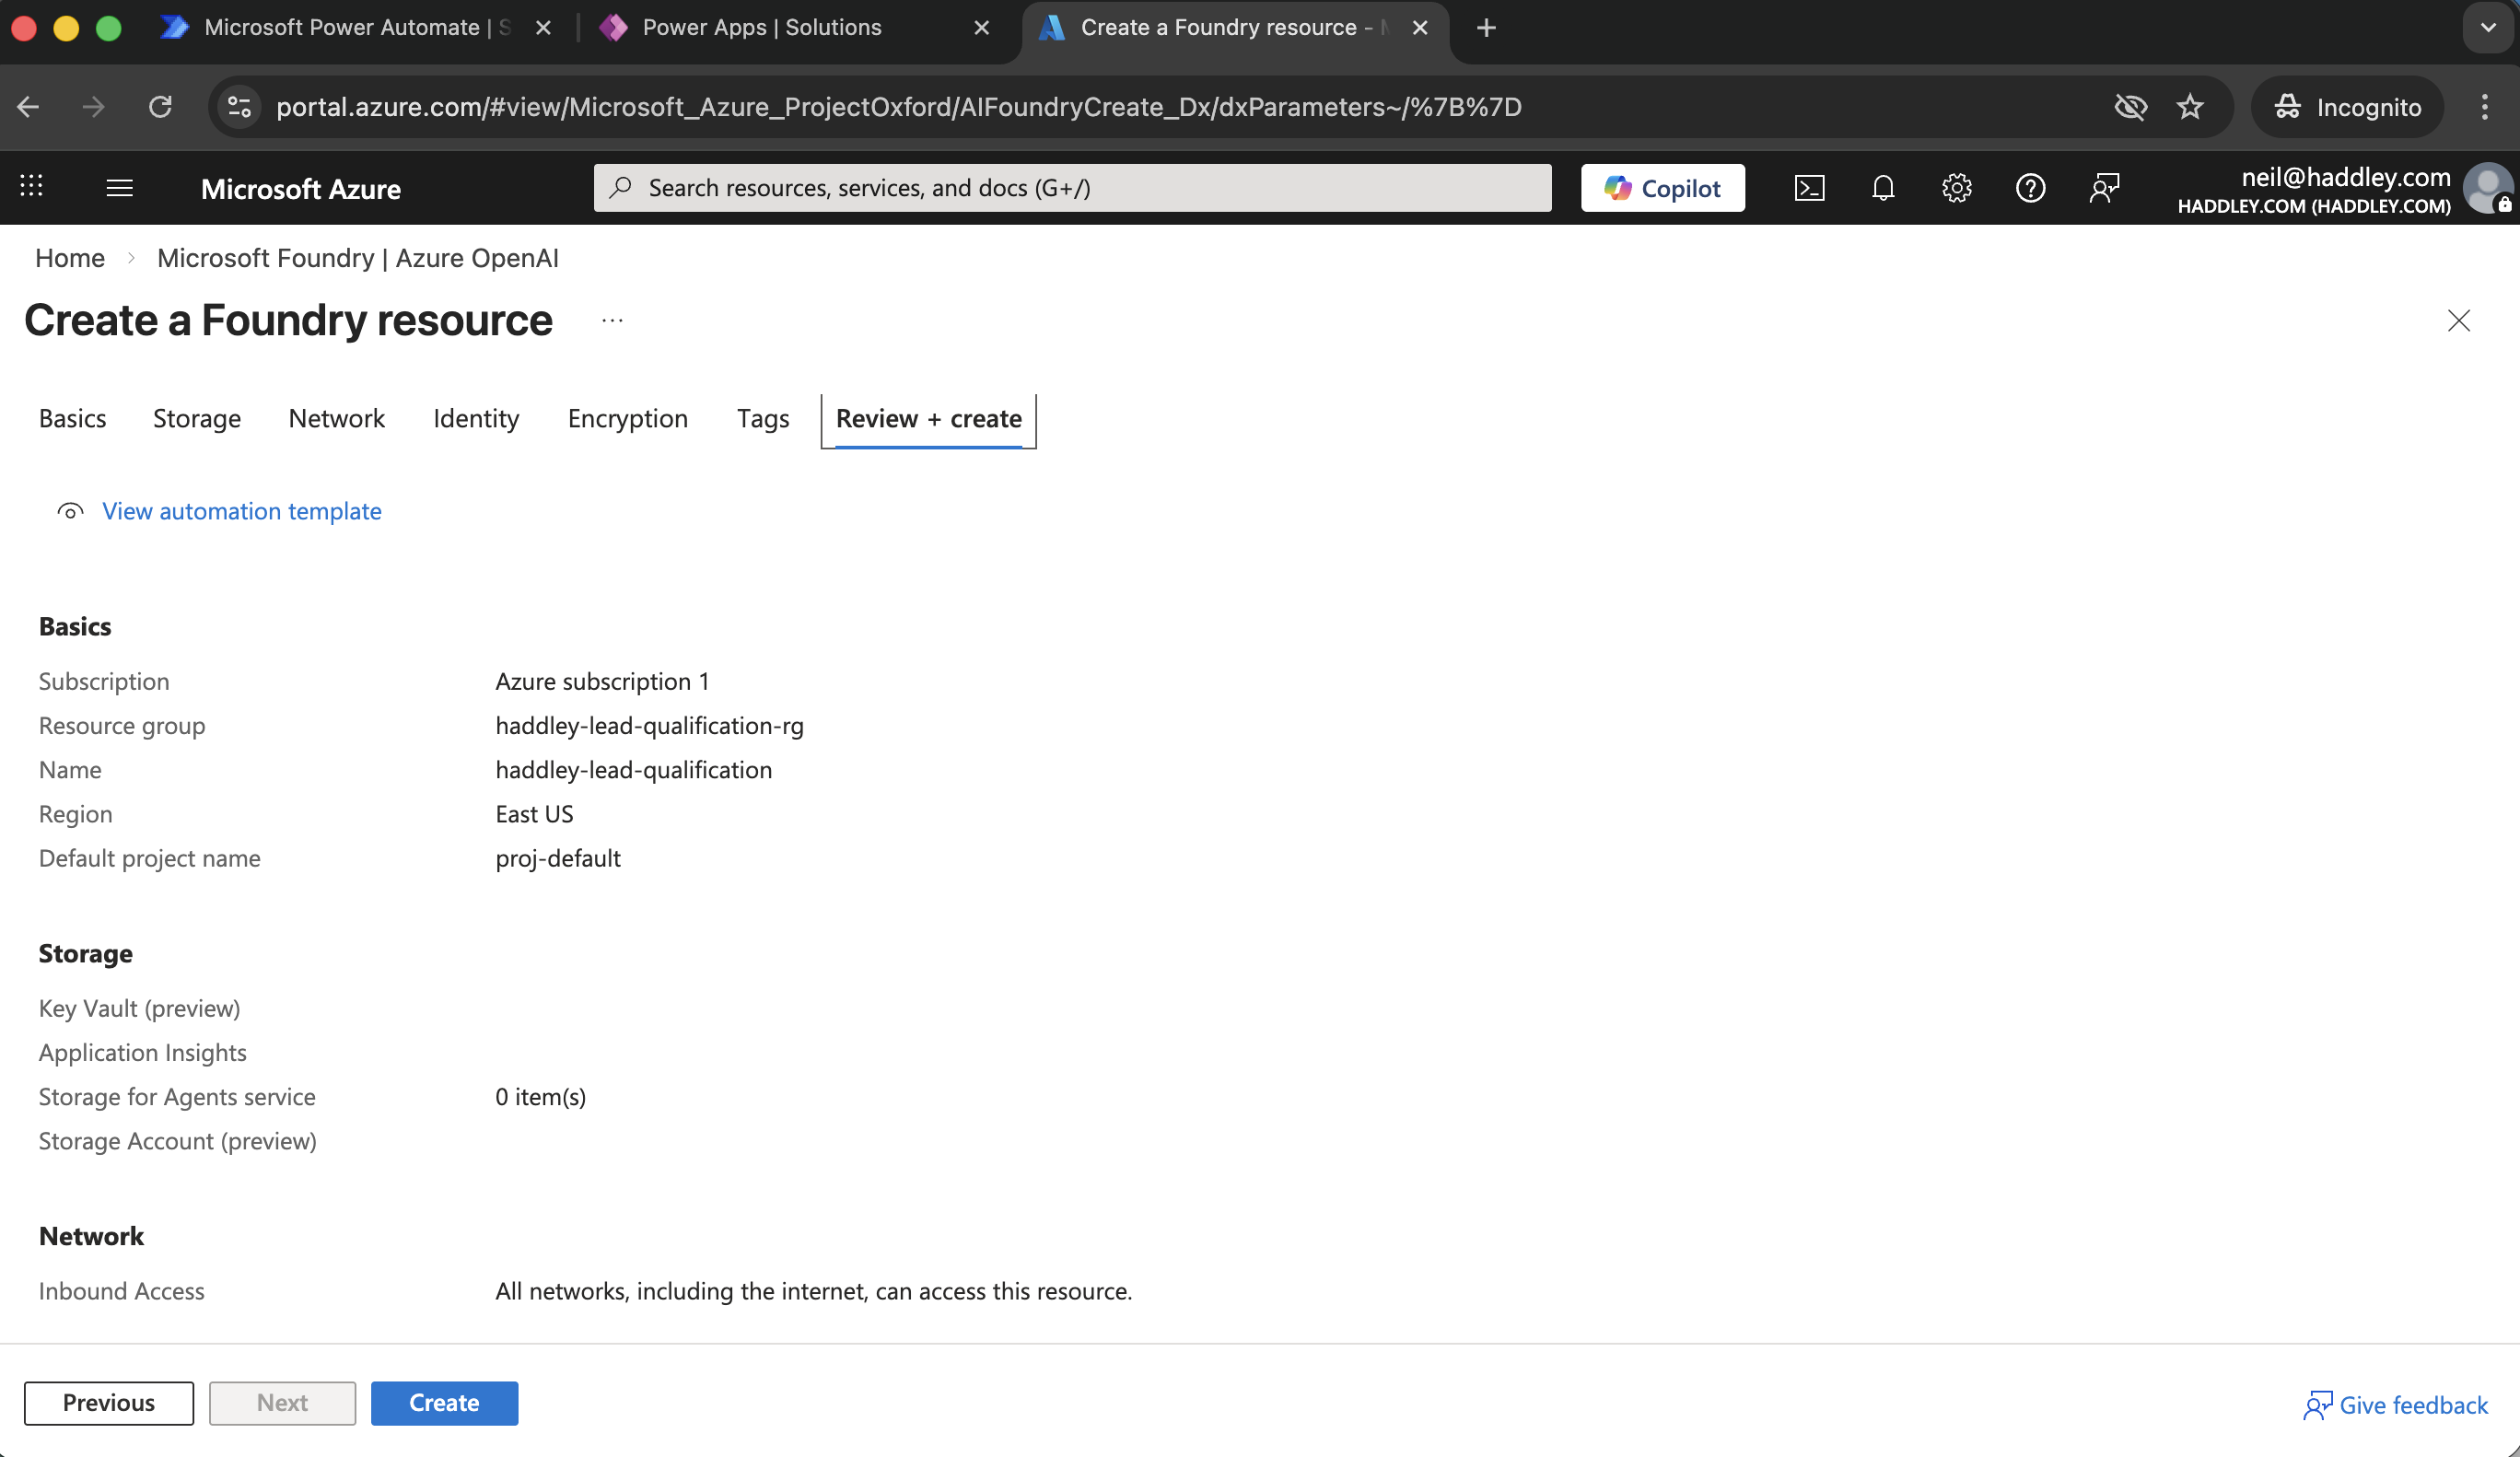This screenshot has width=2520, height=1457.
Task: Click the East US region value
Action: [x=534, y=814]
